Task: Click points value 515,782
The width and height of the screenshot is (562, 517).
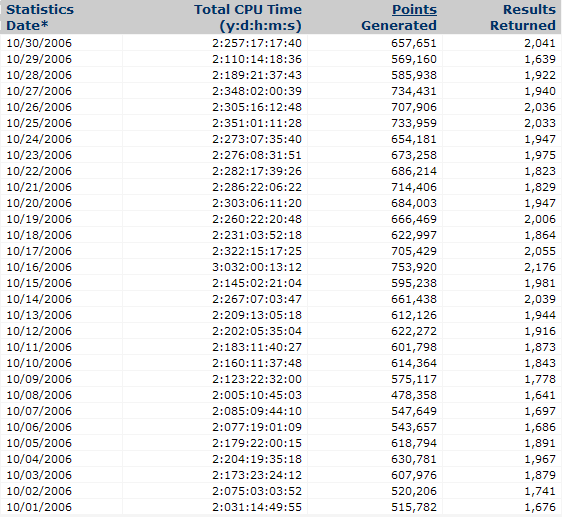Action: (414, 507)
